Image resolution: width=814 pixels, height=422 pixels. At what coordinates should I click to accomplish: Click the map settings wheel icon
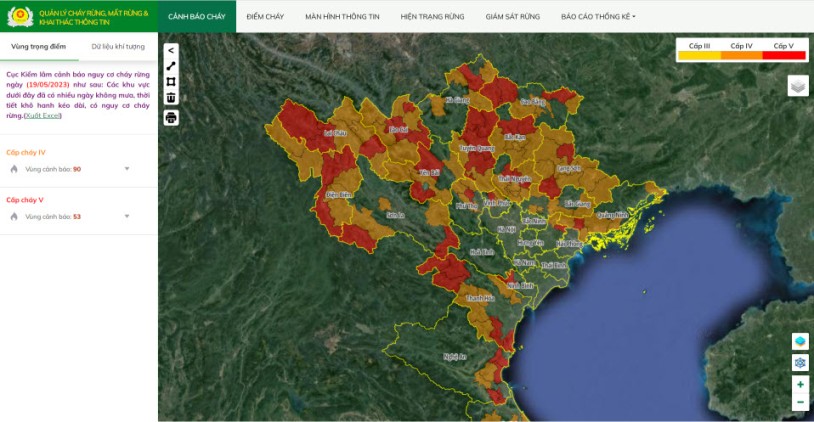pos(800,362)
